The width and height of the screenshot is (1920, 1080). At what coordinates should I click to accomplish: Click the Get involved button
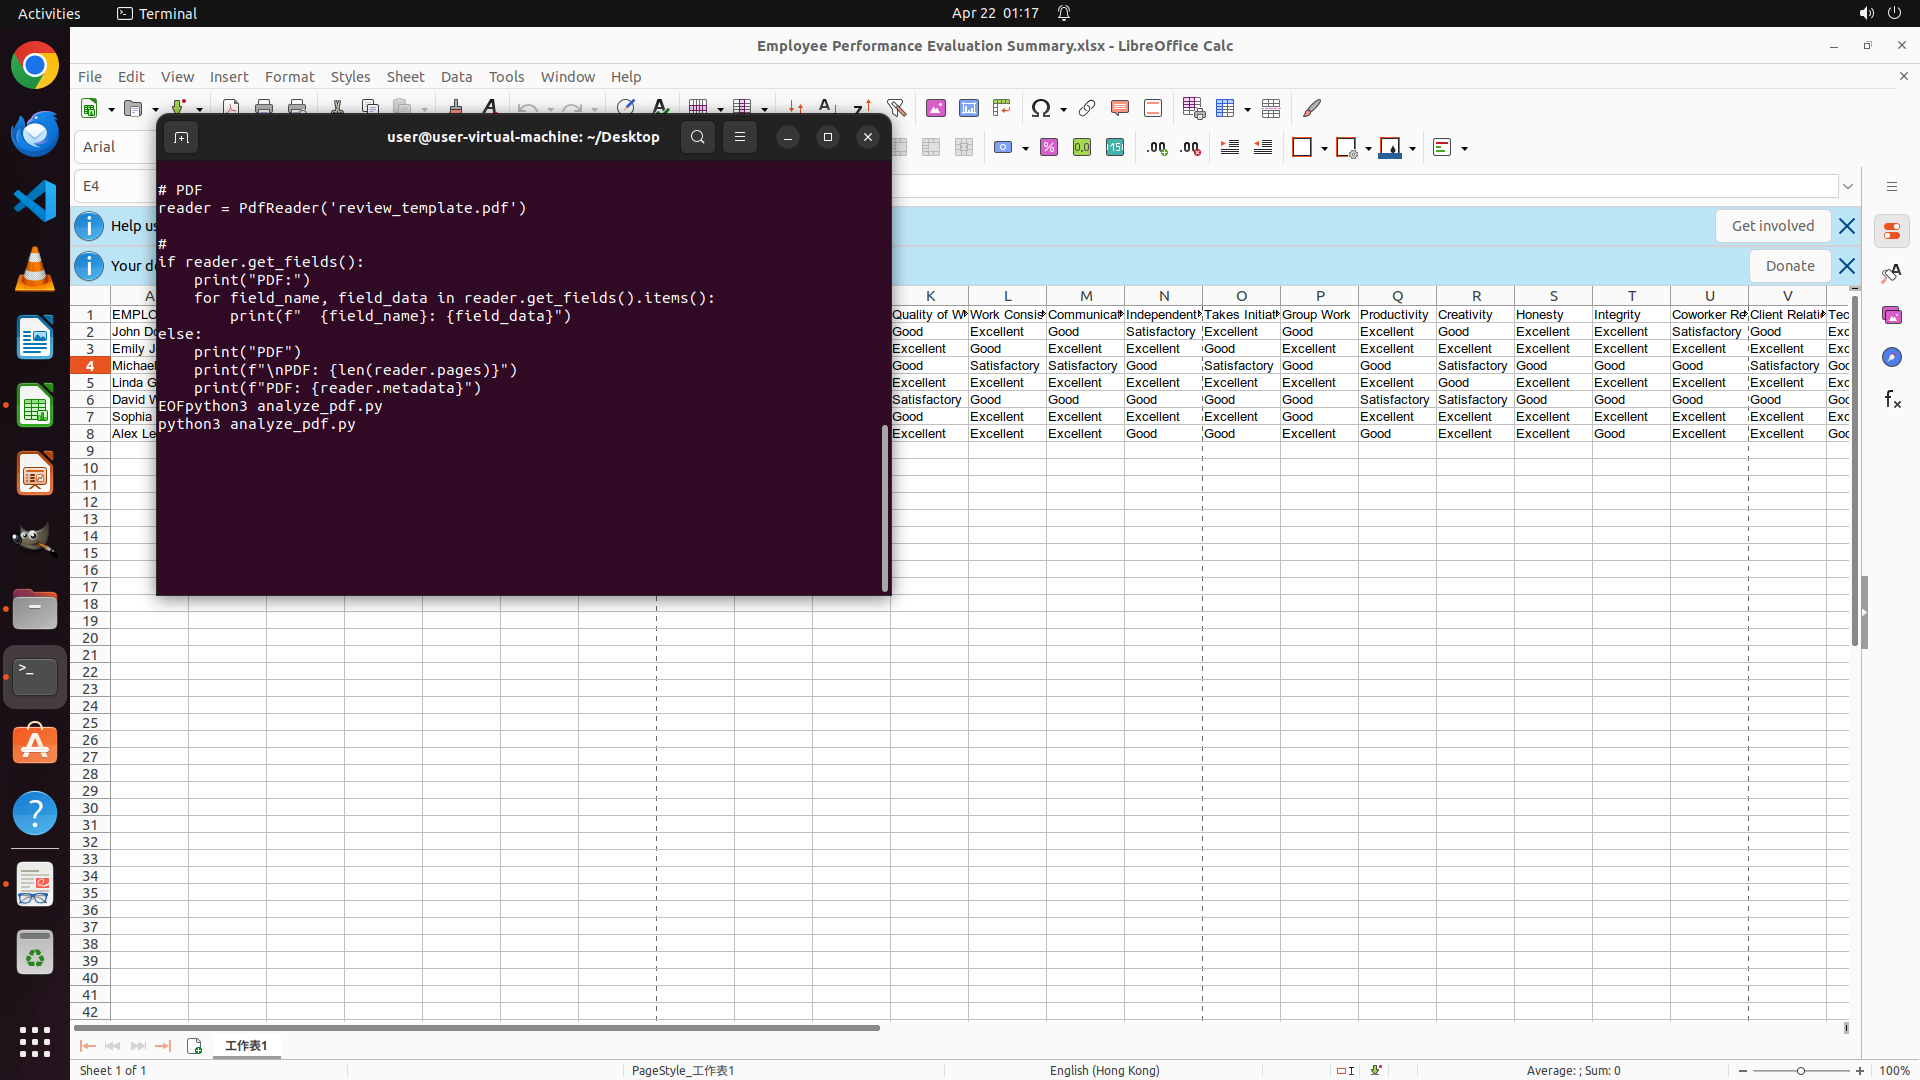point(1772,226)
